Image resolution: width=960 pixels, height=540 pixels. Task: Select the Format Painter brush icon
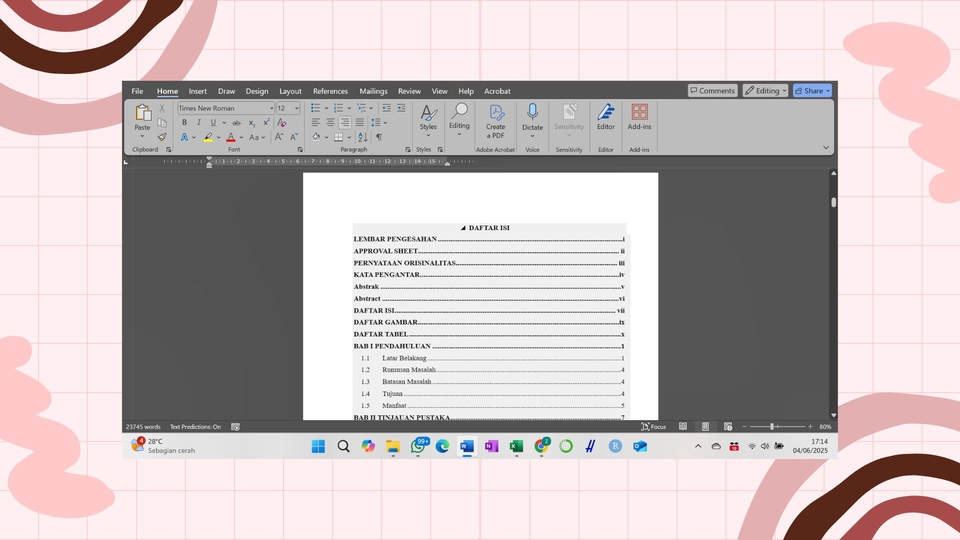coord(162,137)
